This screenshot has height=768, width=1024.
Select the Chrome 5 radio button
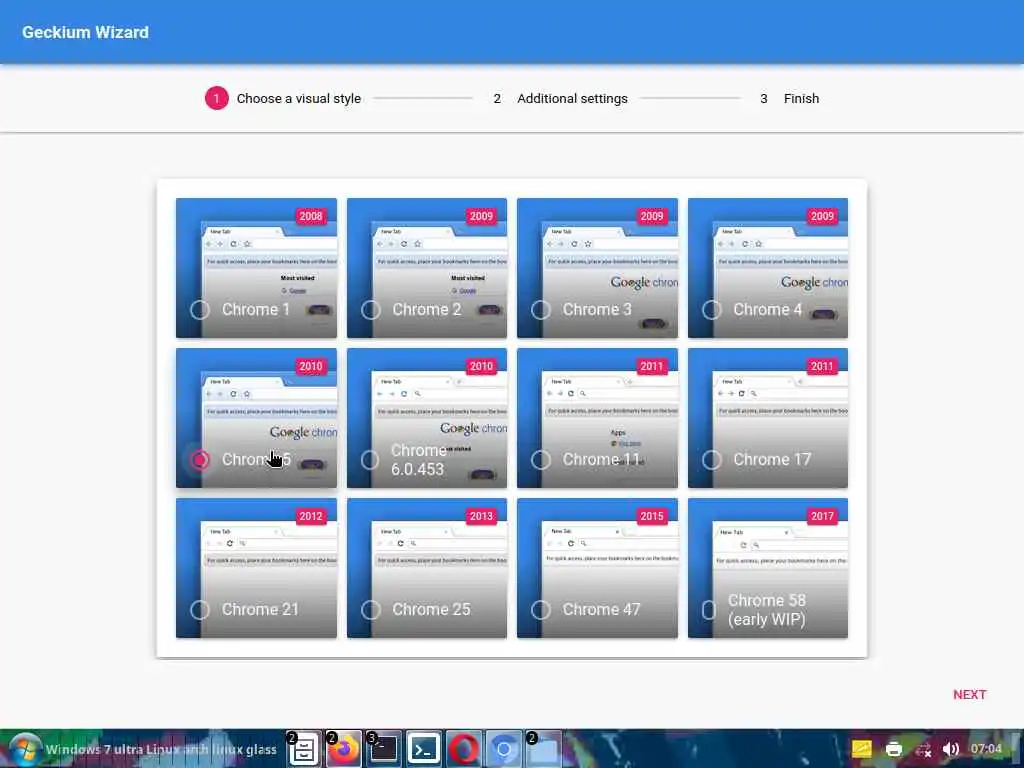coord(200,460)
